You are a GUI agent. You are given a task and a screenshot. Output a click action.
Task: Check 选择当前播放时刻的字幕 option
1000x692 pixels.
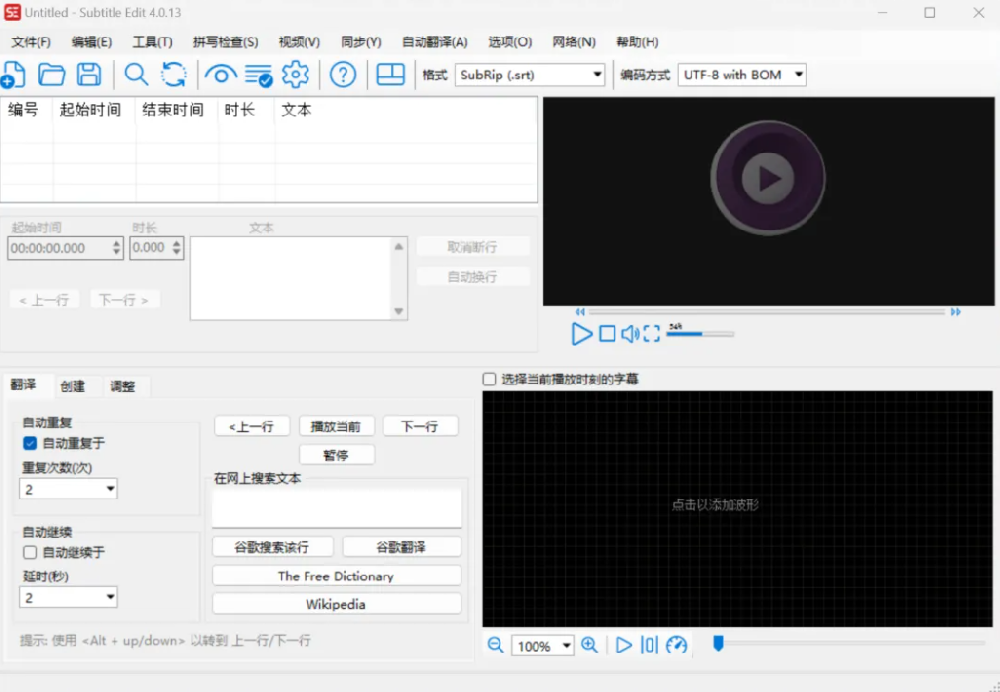click(489, 379)
